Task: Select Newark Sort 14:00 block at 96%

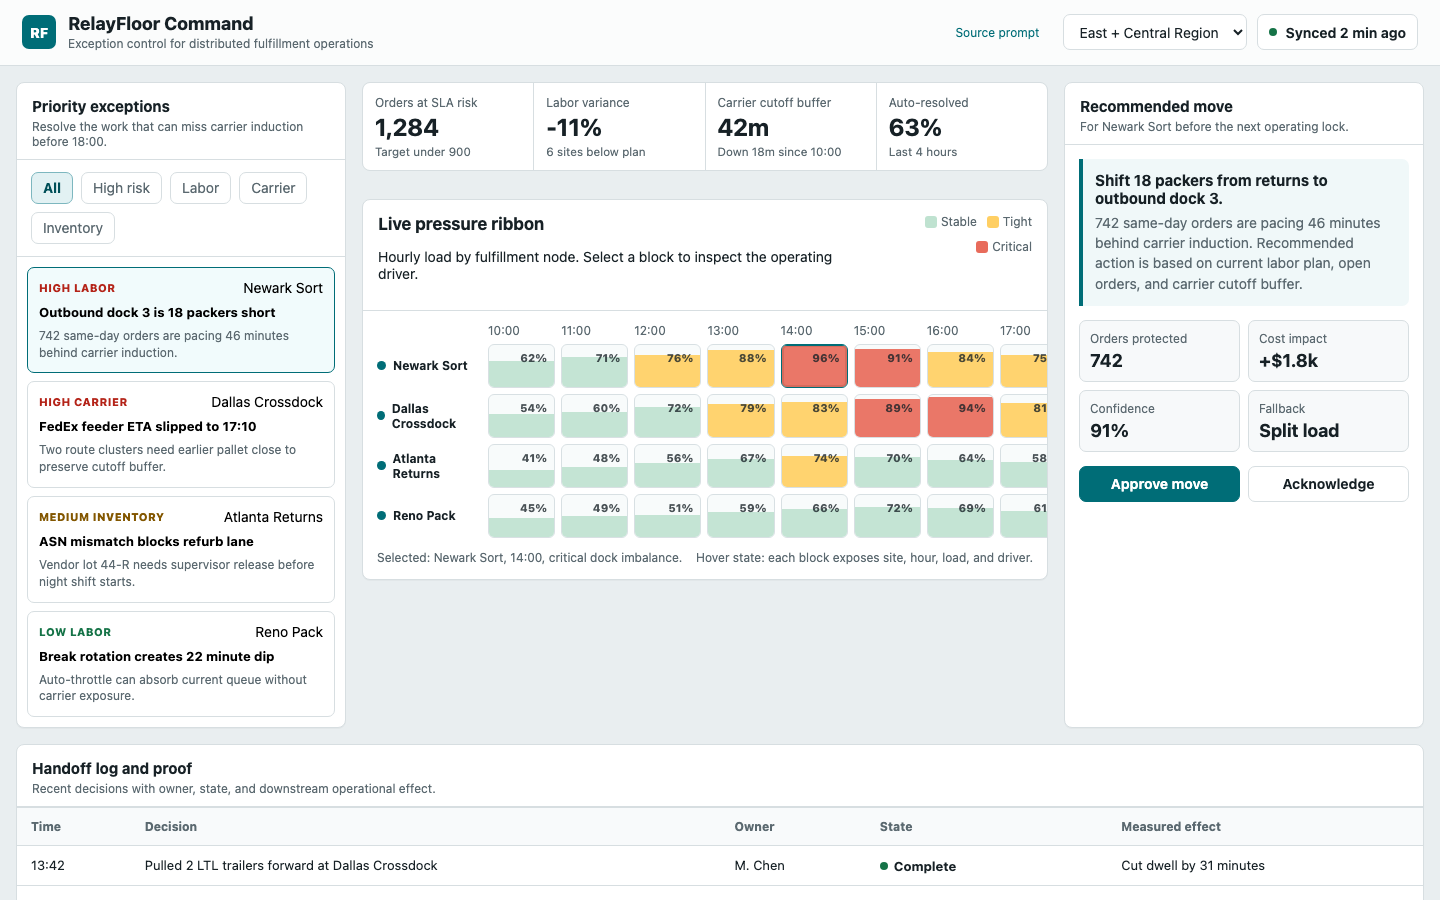Action: (814, 366)
